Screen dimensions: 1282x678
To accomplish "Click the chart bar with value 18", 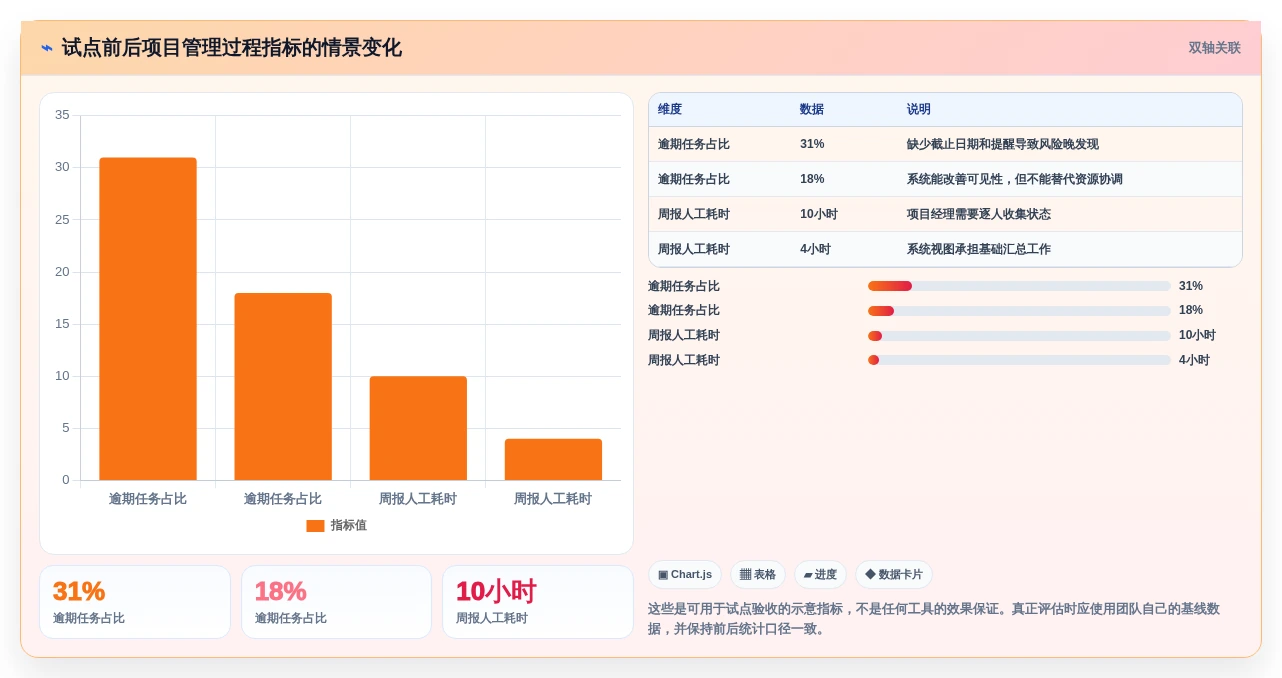I will [x=283, y=387].
